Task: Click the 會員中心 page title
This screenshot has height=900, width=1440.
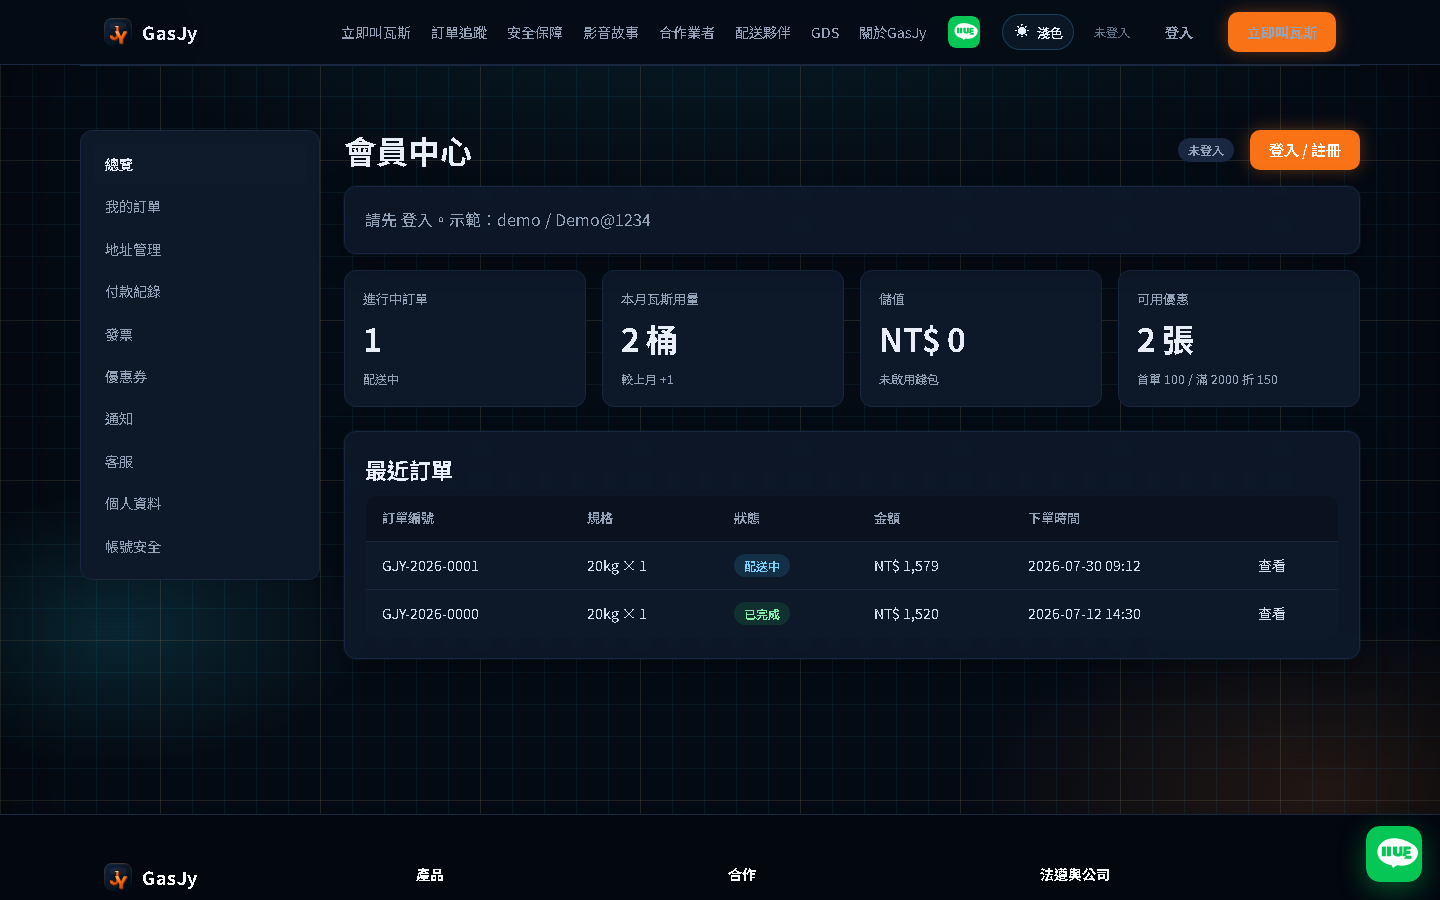Action: [408, 152]
